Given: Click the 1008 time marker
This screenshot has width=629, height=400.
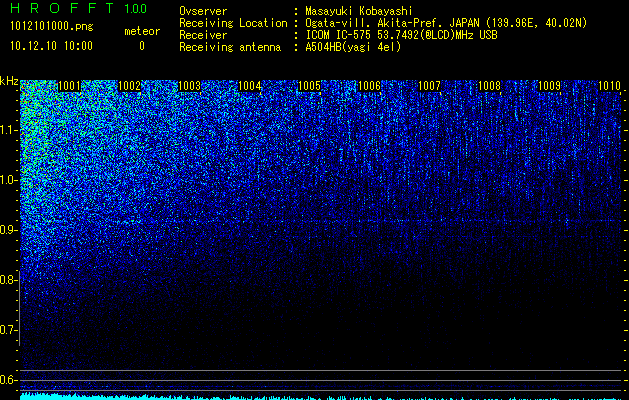Looking at the screenshot, I should pyautogui.click(x=489, y=86).
